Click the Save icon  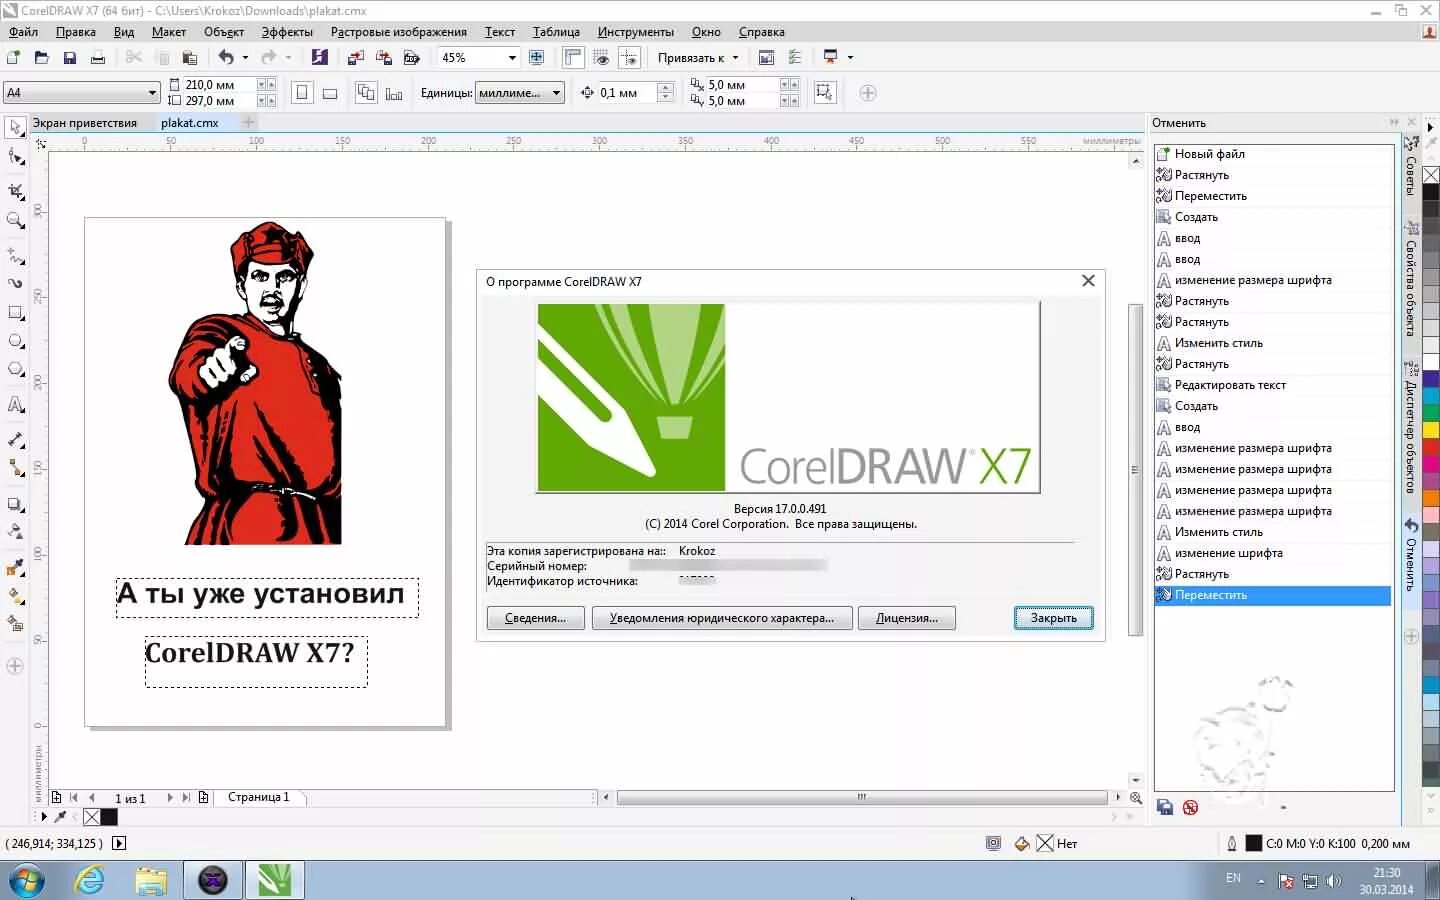click(x=69, y=57)
